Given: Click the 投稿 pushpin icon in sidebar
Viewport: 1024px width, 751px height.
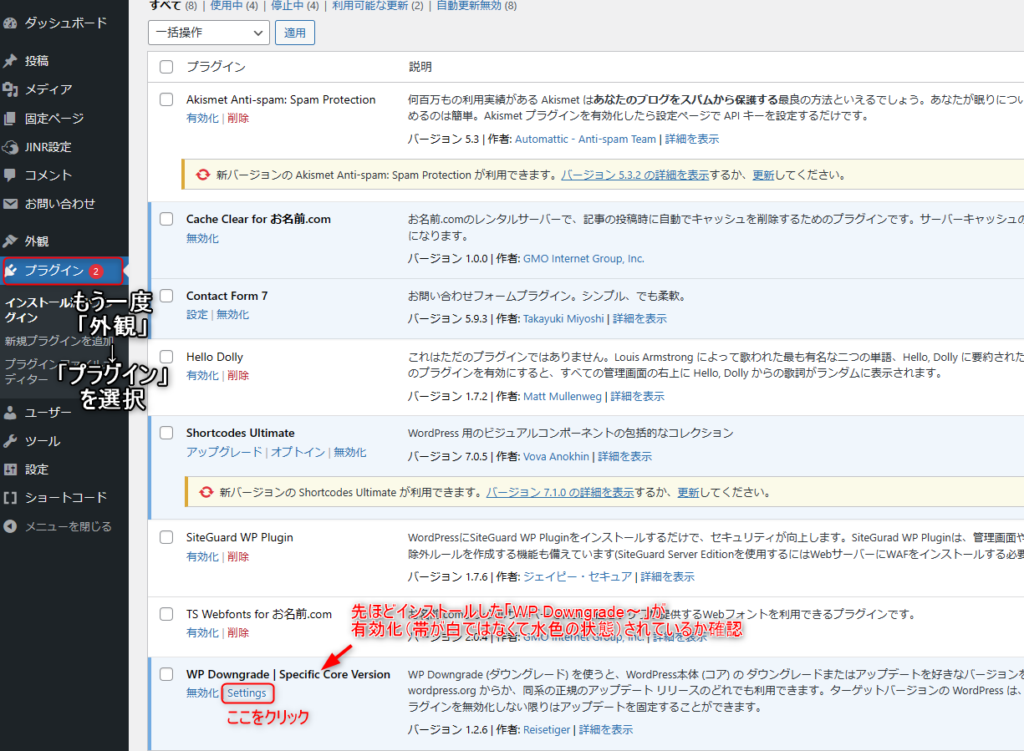Looking at the screenshot, I should pos(10,61).
